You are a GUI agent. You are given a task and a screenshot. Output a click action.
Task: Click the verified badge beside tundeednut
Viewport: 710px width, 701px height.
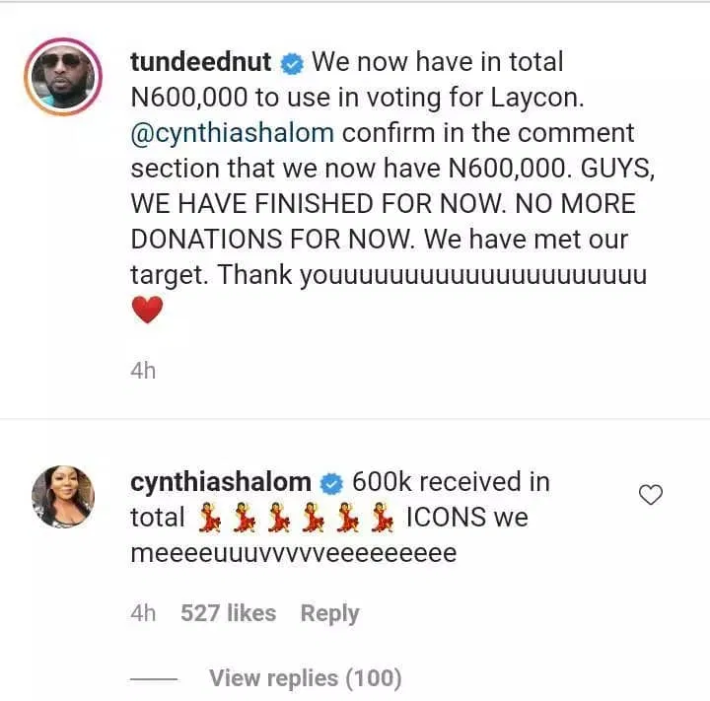pos(292,63)
